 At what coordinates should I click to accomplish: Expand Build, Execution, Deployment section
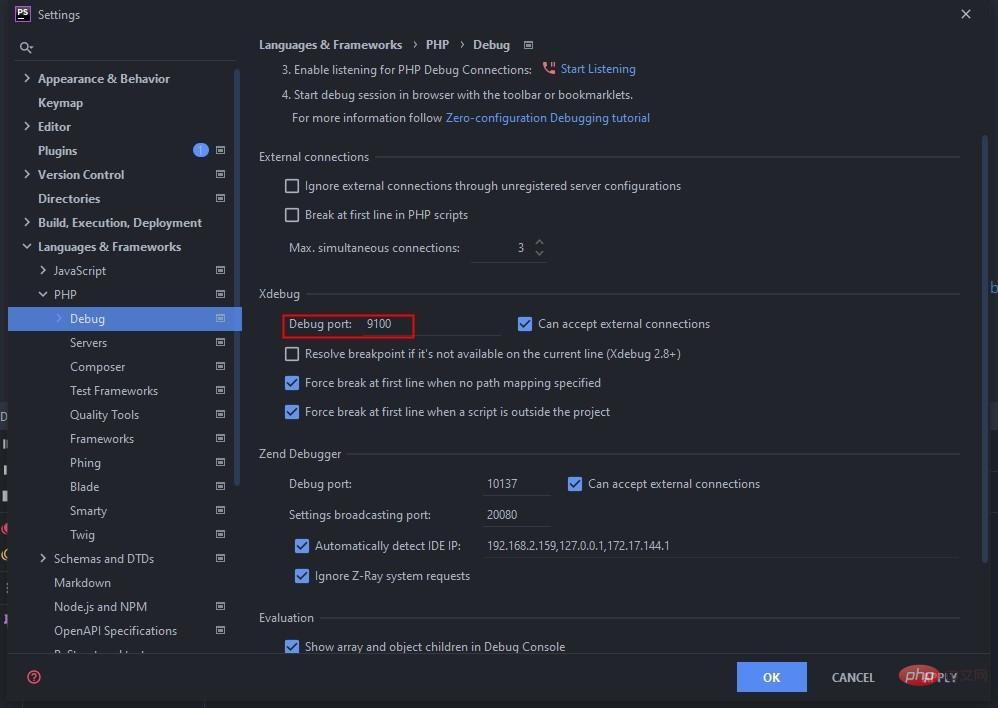pyautogui.click(x=27, y=222)
